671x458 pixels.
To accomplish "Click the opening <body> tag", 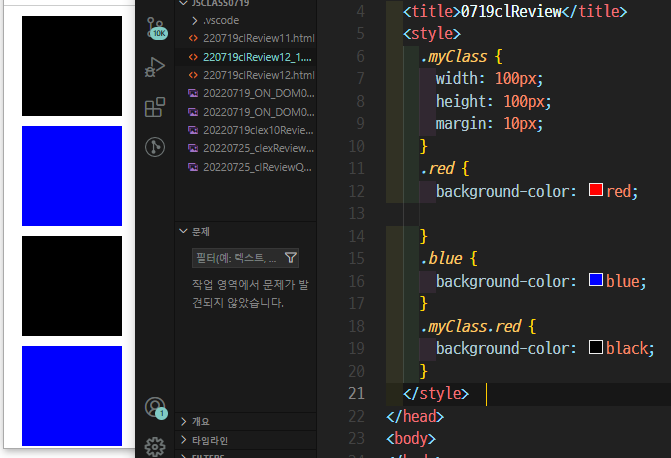I will (411, 439).
